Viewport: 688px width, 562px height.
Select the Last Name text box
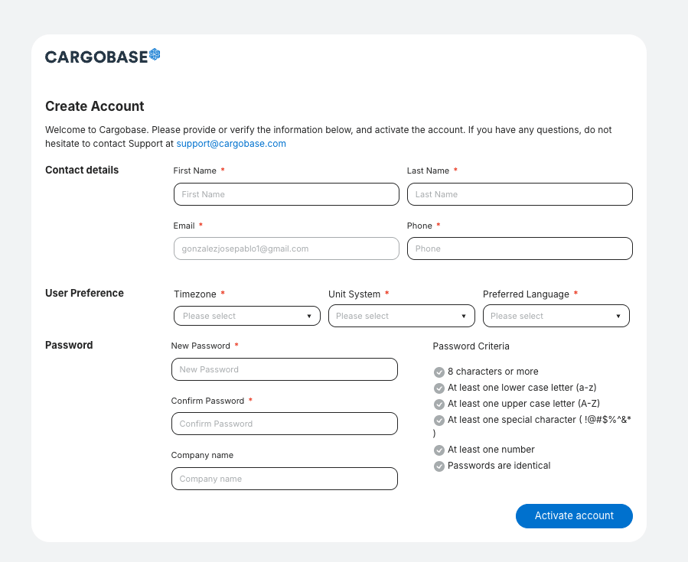(x=520, y=194)
